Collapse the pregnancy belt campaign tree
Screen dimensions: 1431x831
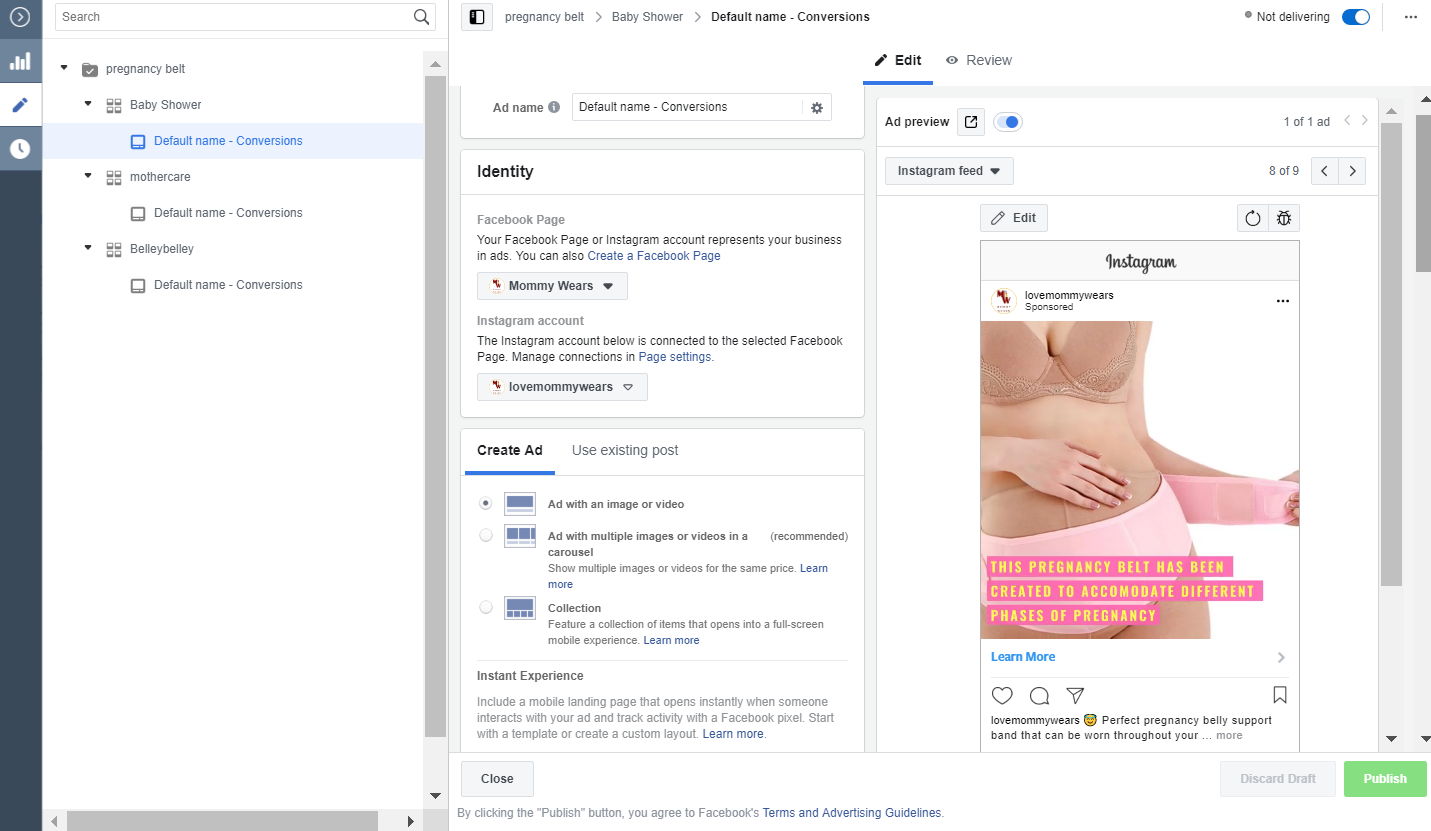(x=64, y=69)
